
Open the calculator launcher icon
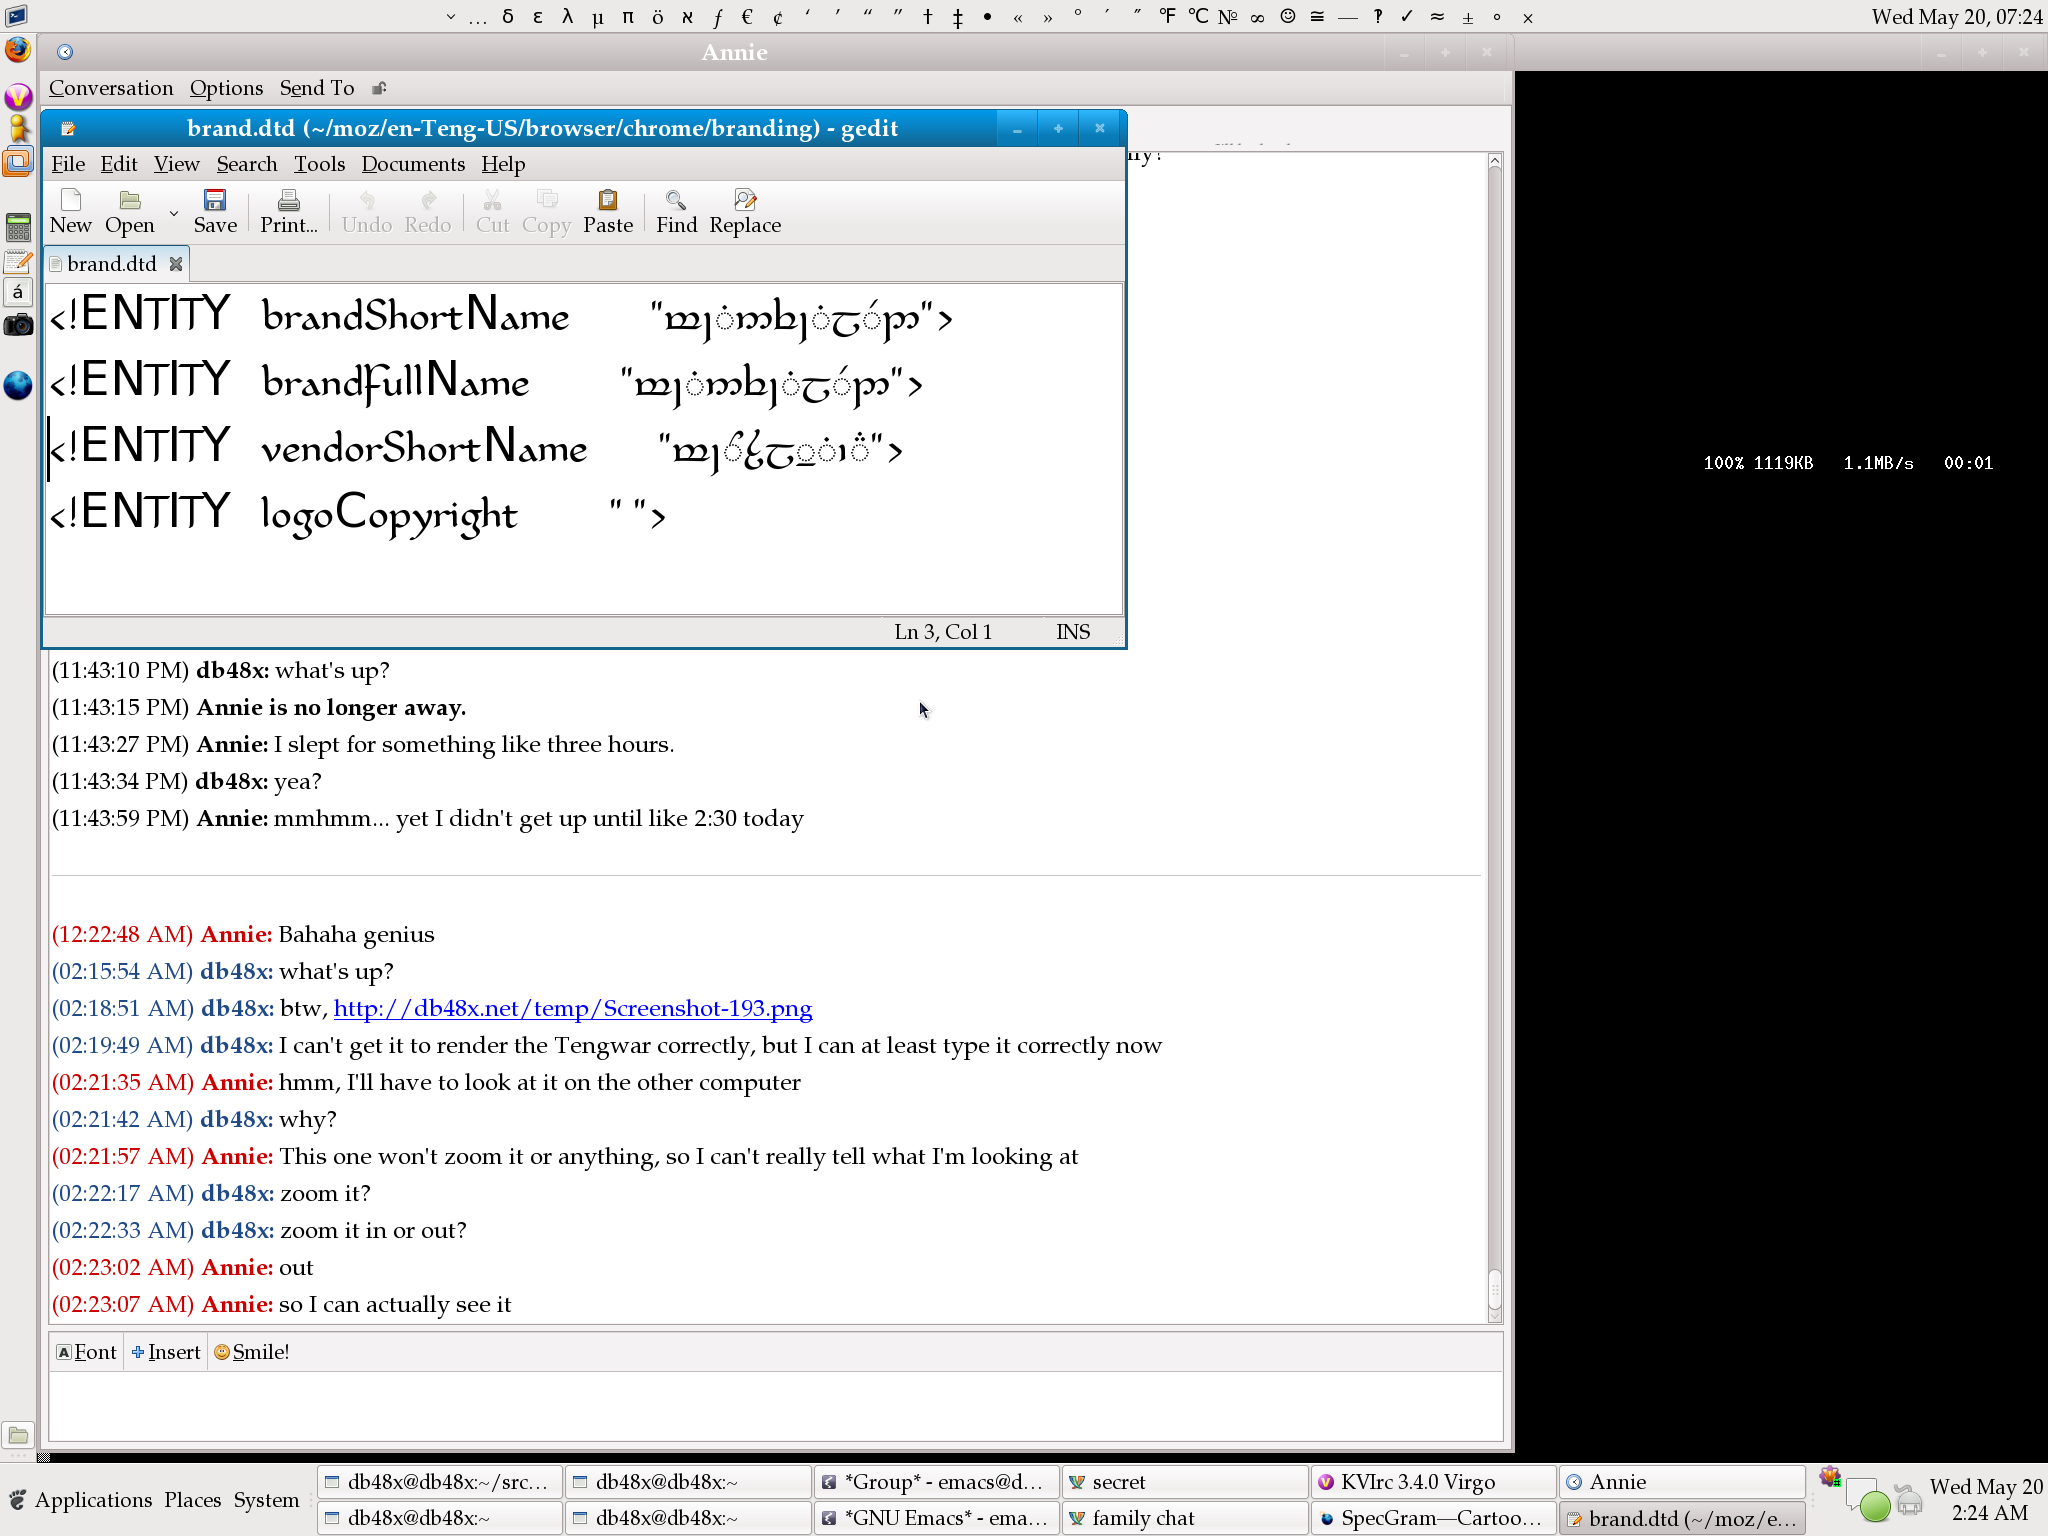(18, 228)
